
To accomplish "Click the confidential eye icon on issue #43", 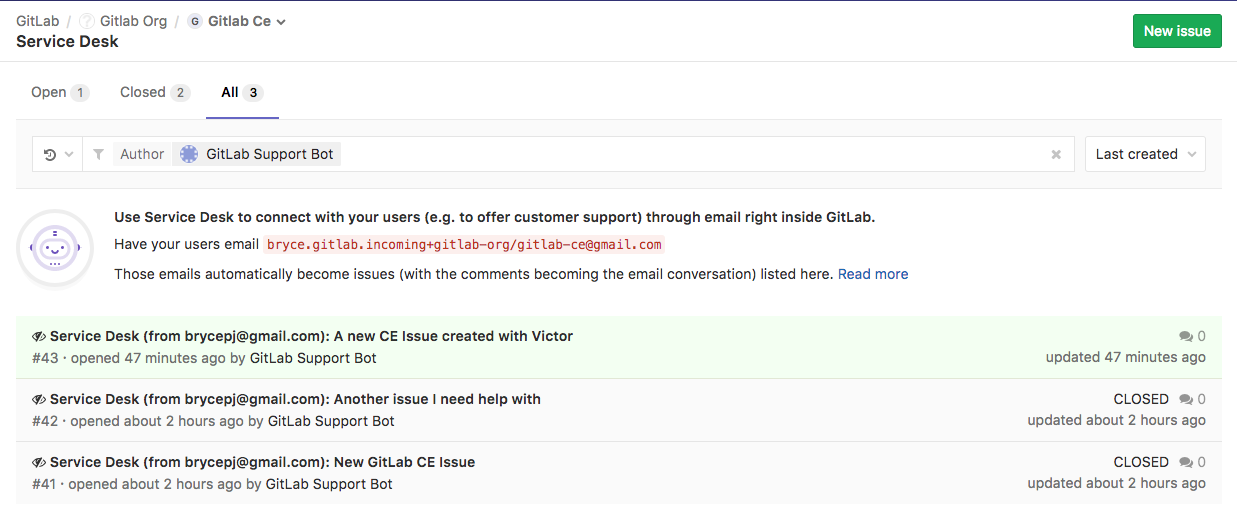I will pyautogui.click(x=39, y=337).
